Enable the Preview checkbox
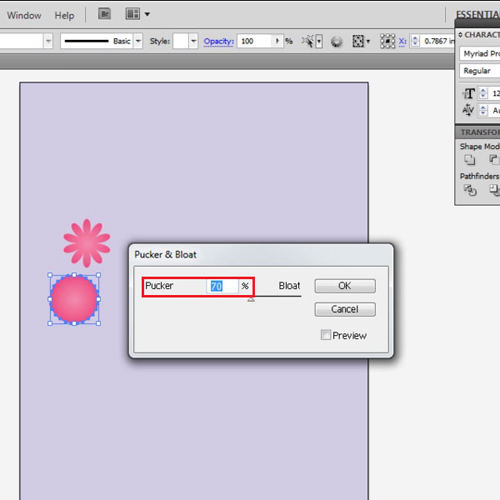The image size is (500, 500). [x=326, y=335]
